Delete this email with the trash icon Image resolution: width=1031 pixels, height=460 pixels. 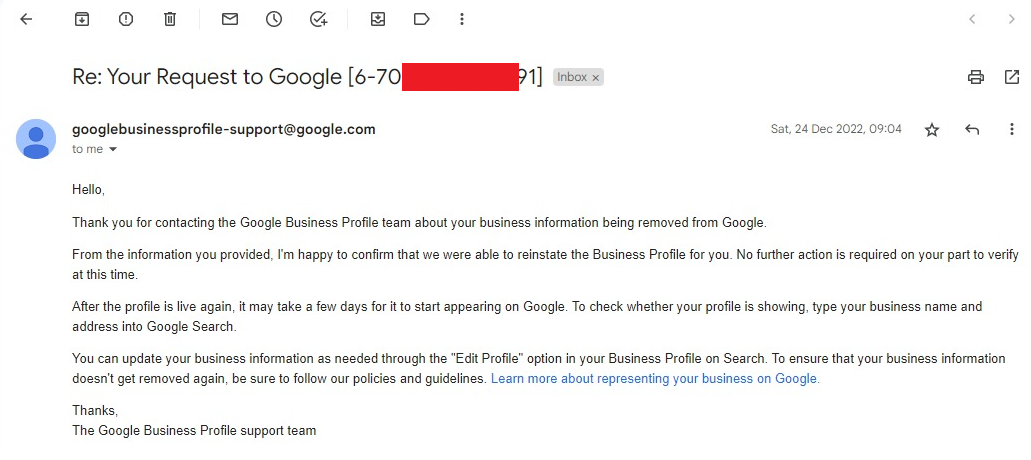[170, 19]
